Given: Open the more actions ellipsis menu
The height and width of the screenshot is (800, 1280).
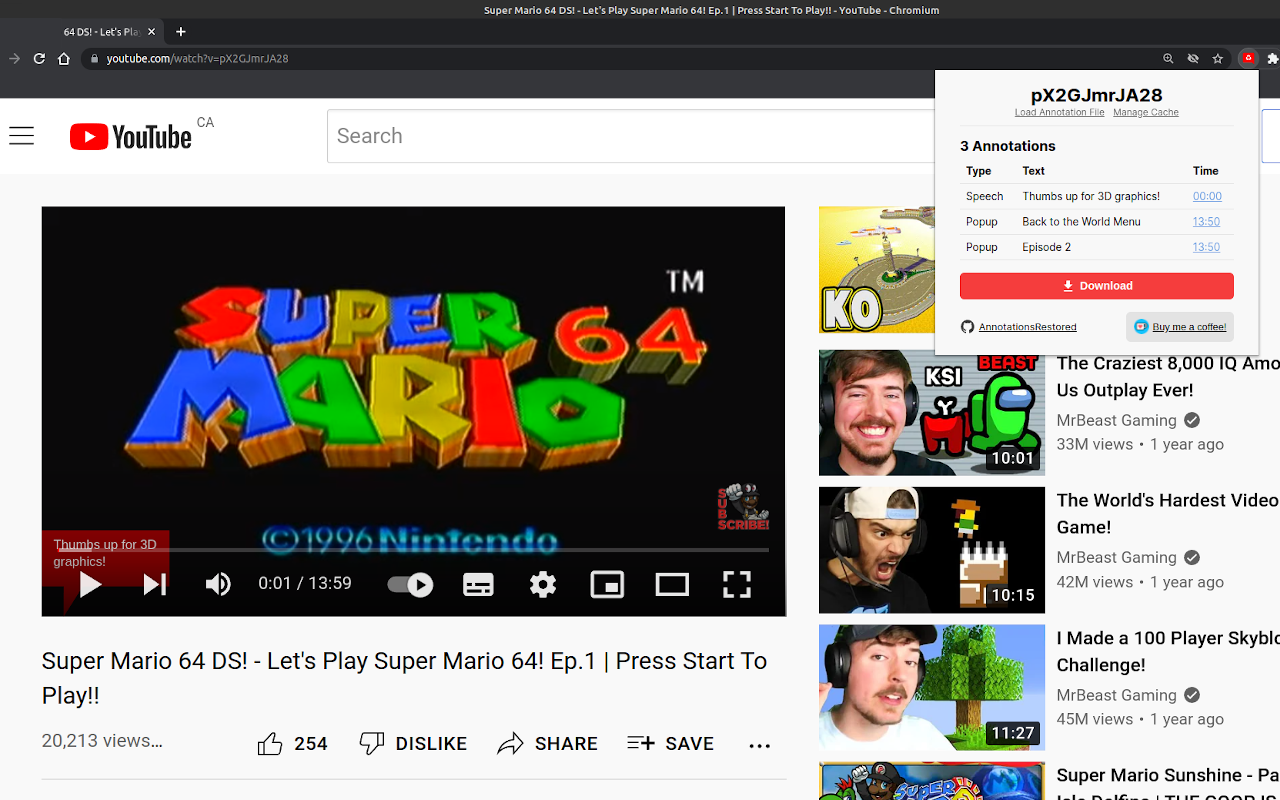Looking at the screenshot, I should tap(760, 744).
